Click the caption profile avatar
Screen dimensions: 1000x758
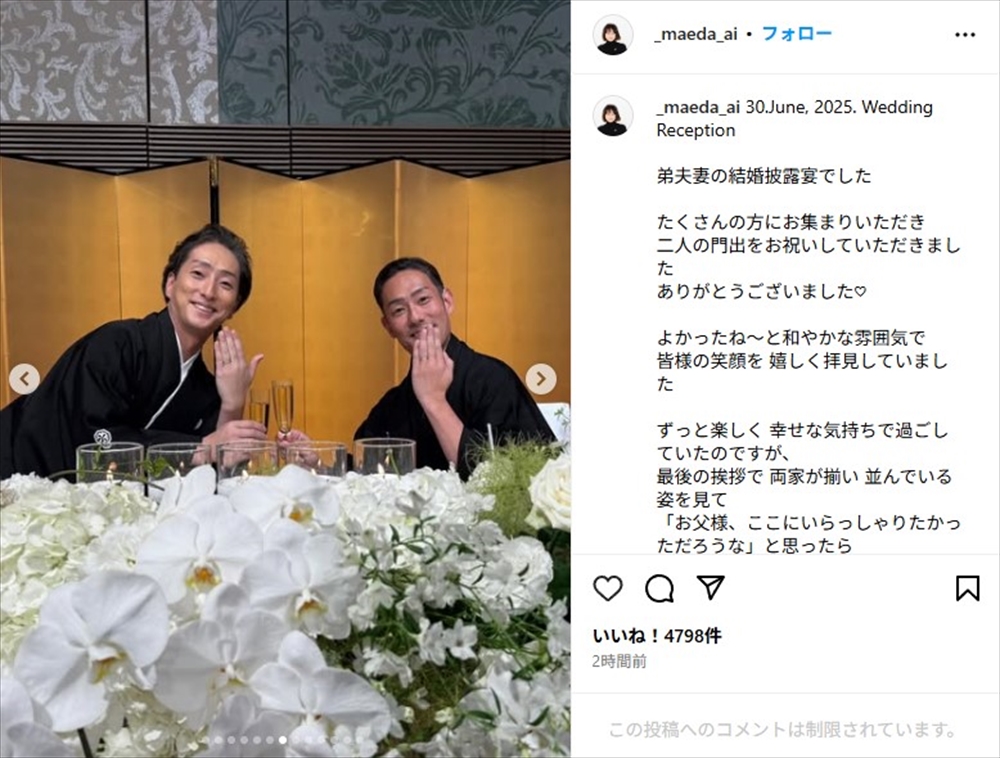(613, 117)
